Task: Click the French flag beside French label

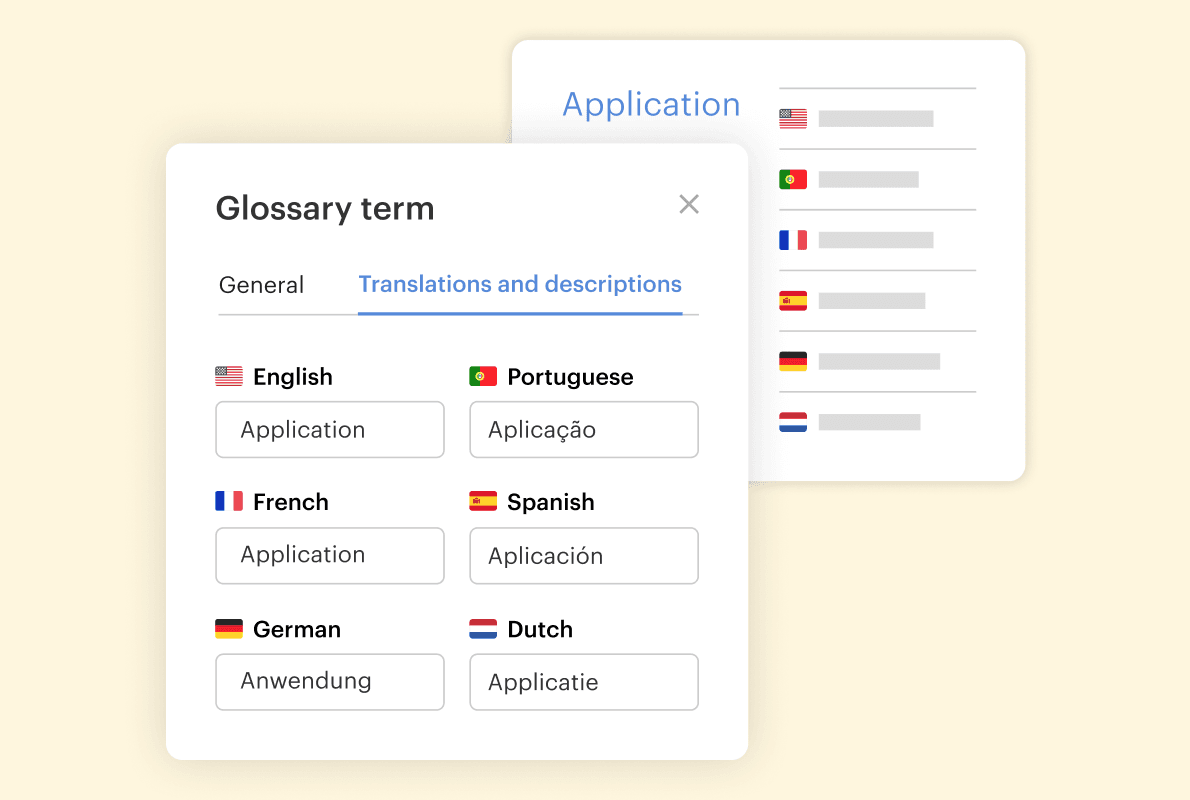Action: click(x=229, y=502)
